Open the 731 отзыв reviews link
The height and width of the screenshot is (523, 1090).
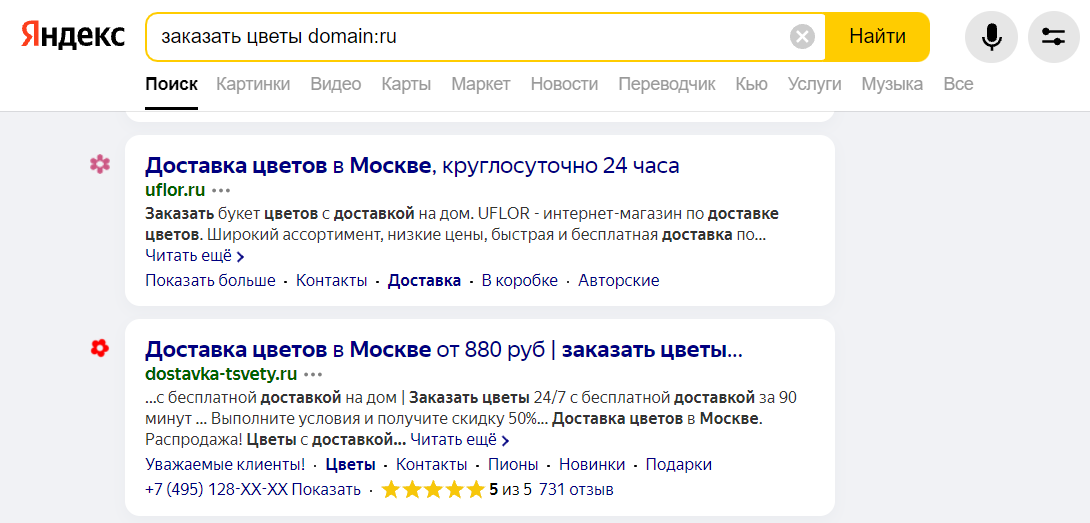576,490
